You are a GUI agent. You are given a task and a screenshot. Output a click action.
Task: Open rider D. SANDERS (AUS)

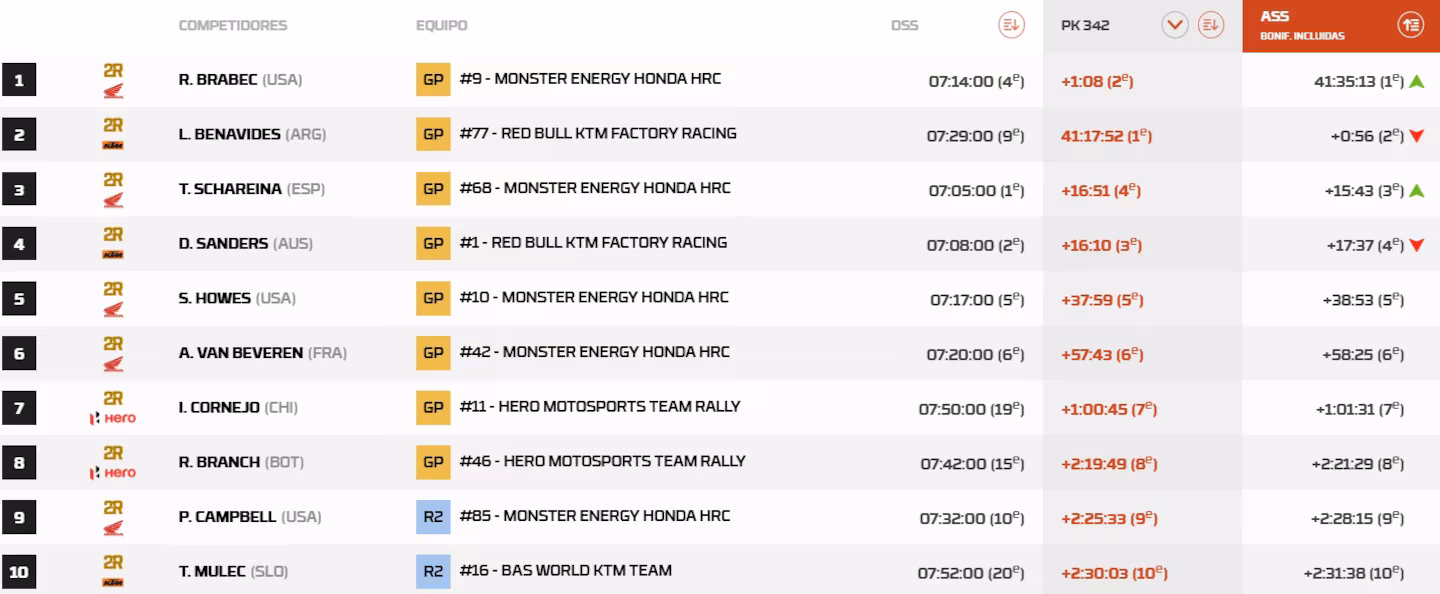pyautogui.click(x=245, y=244)
